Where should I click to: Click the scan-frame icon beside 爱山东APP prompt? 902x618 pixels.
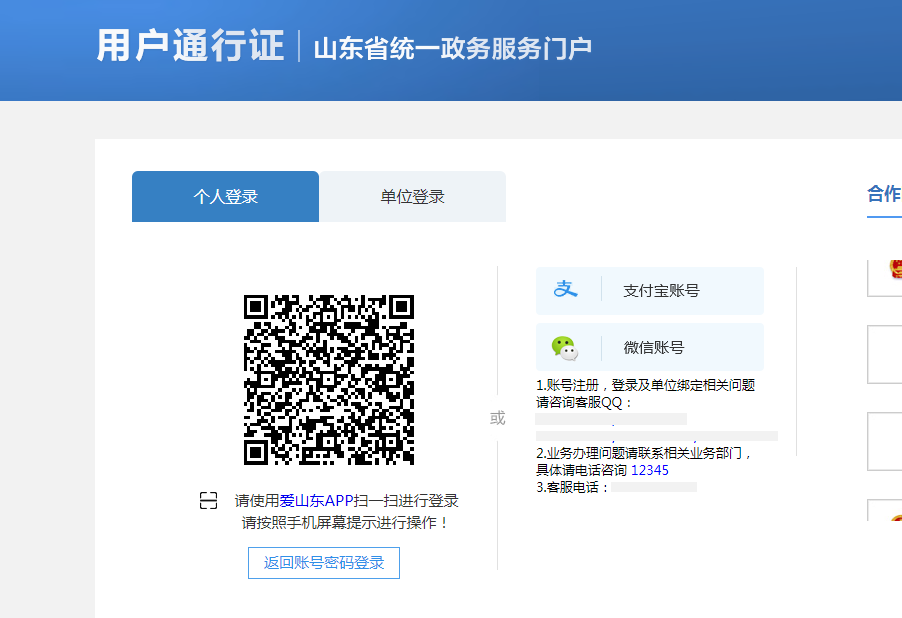coord(208,500)
